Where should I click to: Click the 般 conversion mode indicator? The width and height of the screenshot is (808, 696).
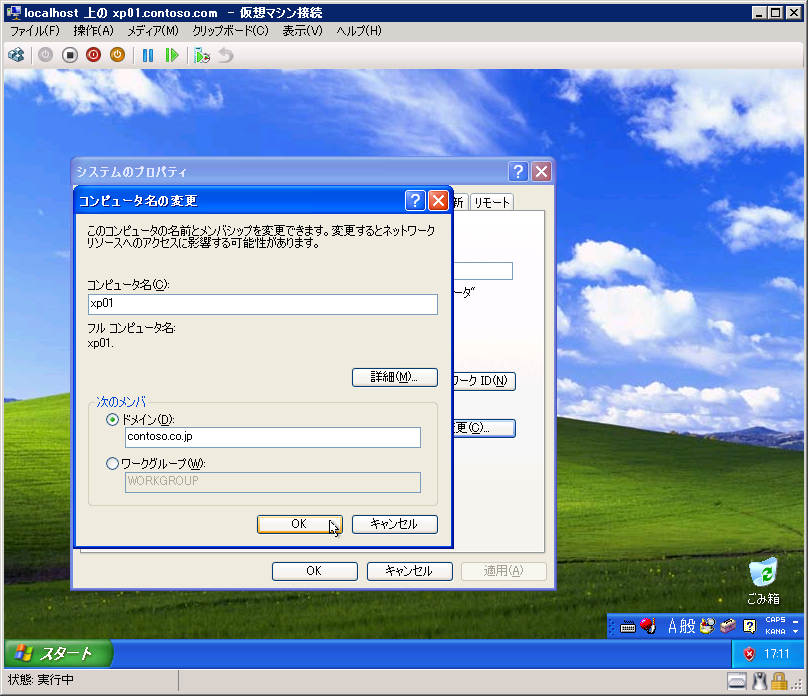[x=687, y=626]
